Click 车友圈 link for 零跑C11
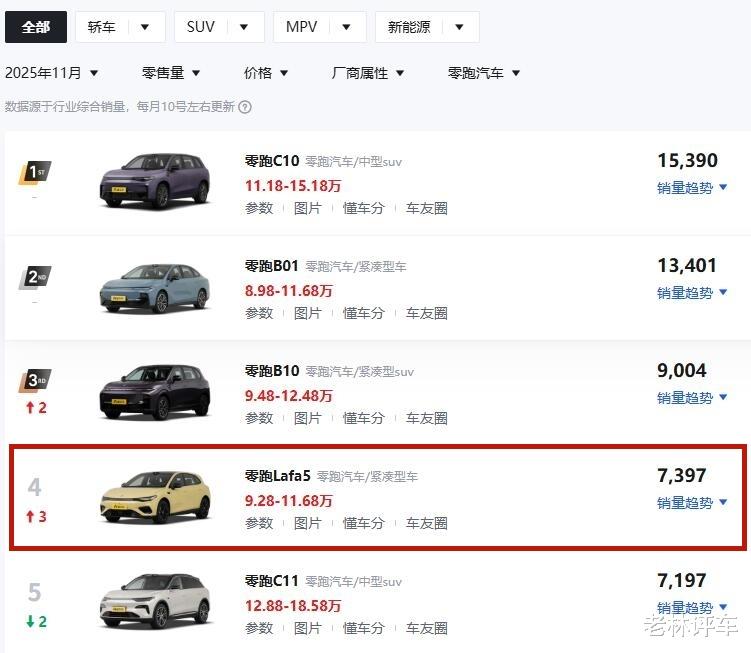The height and width of the screenshot is (653, 751). coord(426,628)
